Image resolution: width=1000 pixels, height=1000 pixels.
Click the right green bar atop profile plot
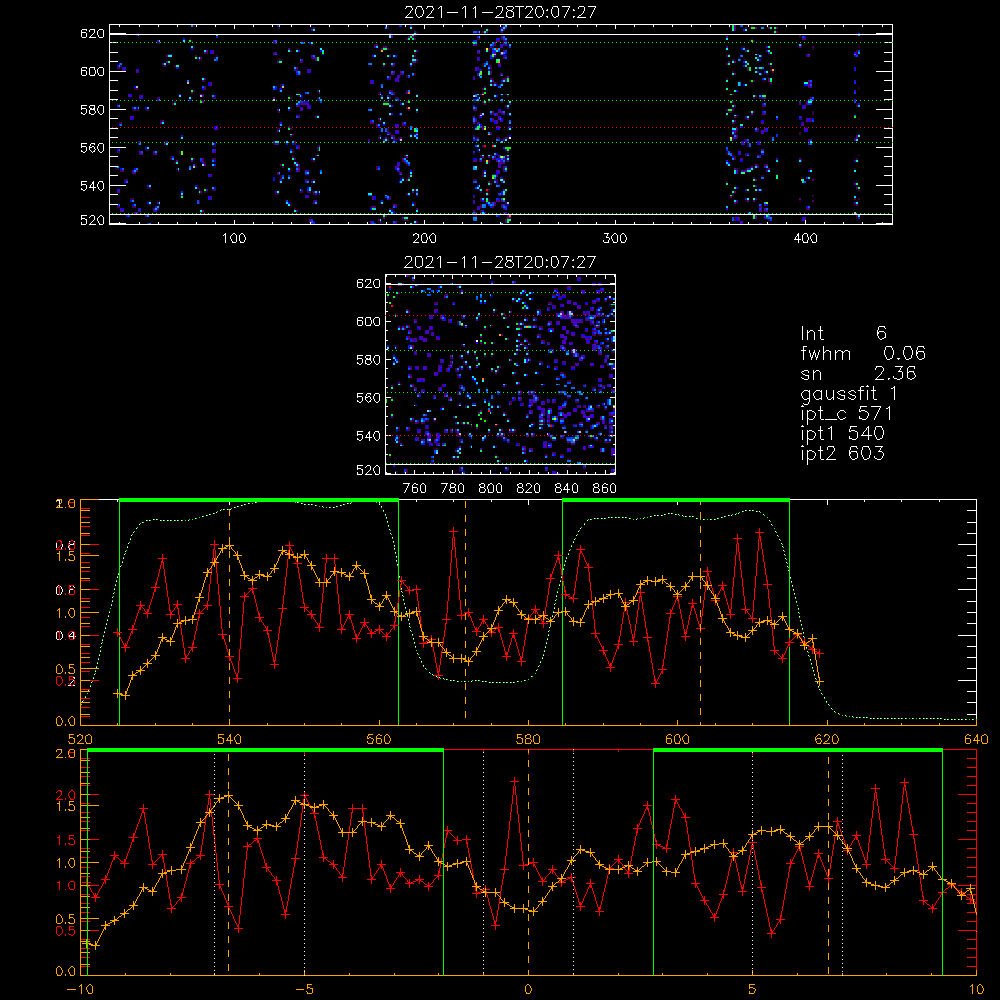[676, 501]
